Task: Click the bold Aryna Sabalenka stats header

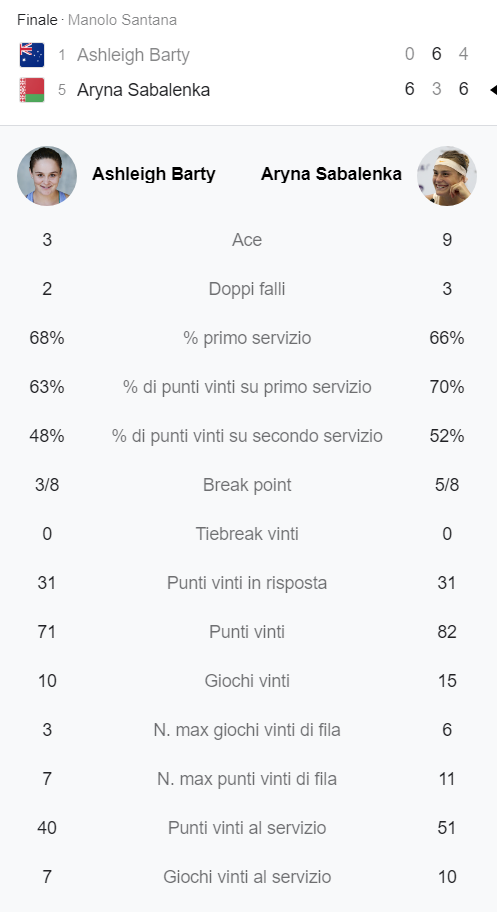Action: point(331,174)
